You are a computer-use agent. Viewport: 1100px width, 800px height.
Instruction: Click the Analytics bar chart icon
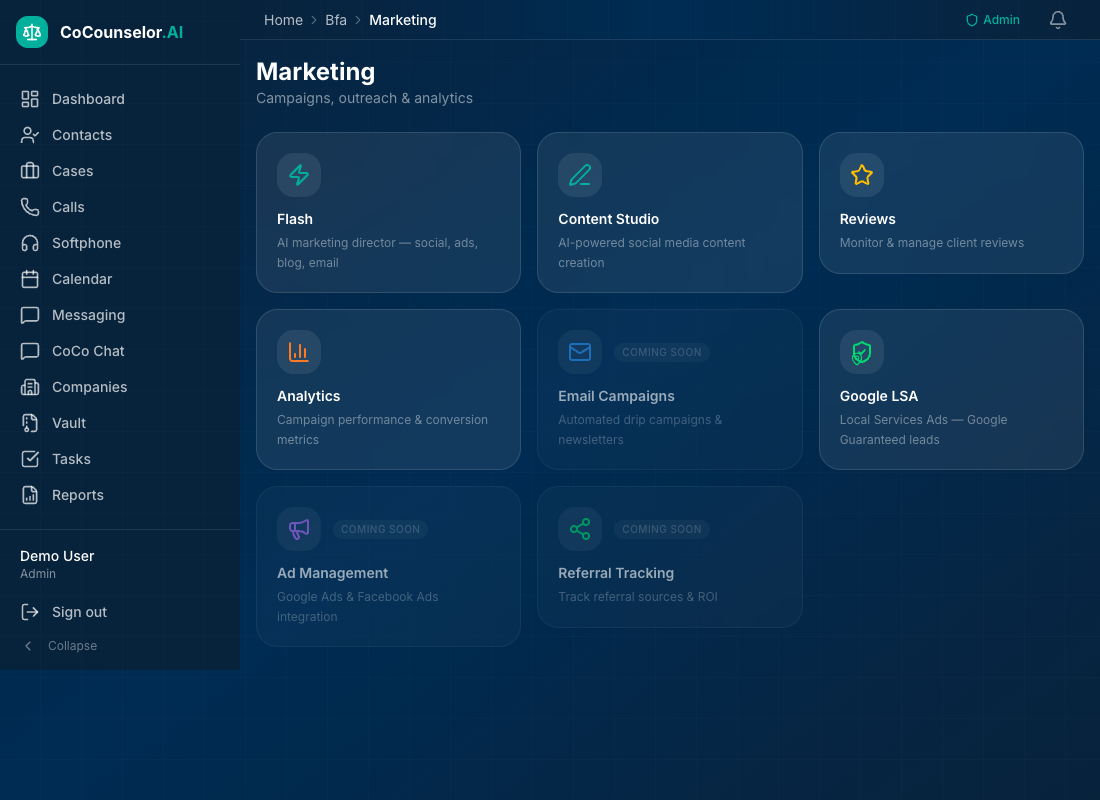(299, 352)
